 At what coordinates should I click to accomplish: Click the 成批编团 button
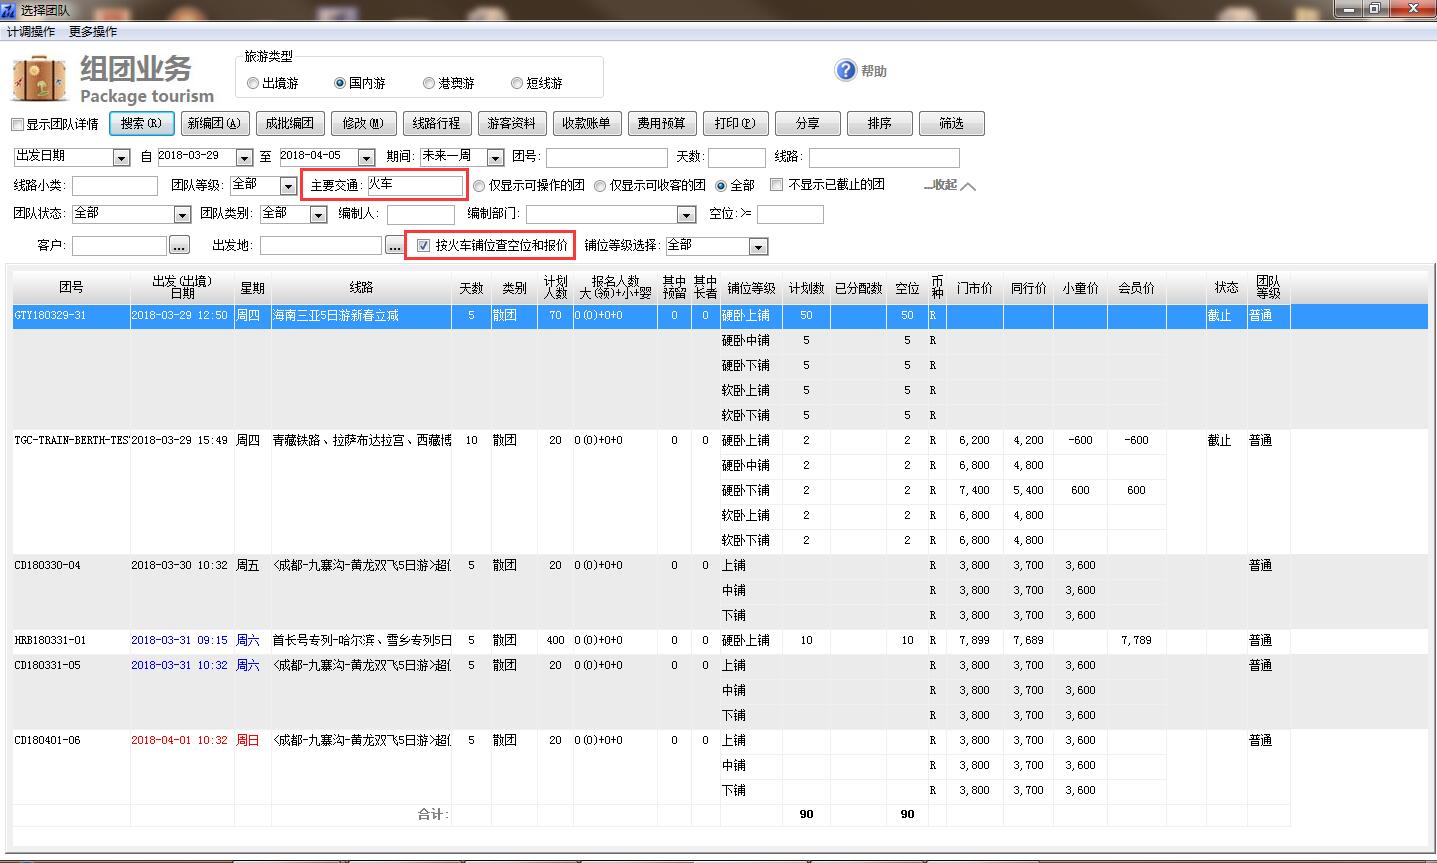point(290,123)
